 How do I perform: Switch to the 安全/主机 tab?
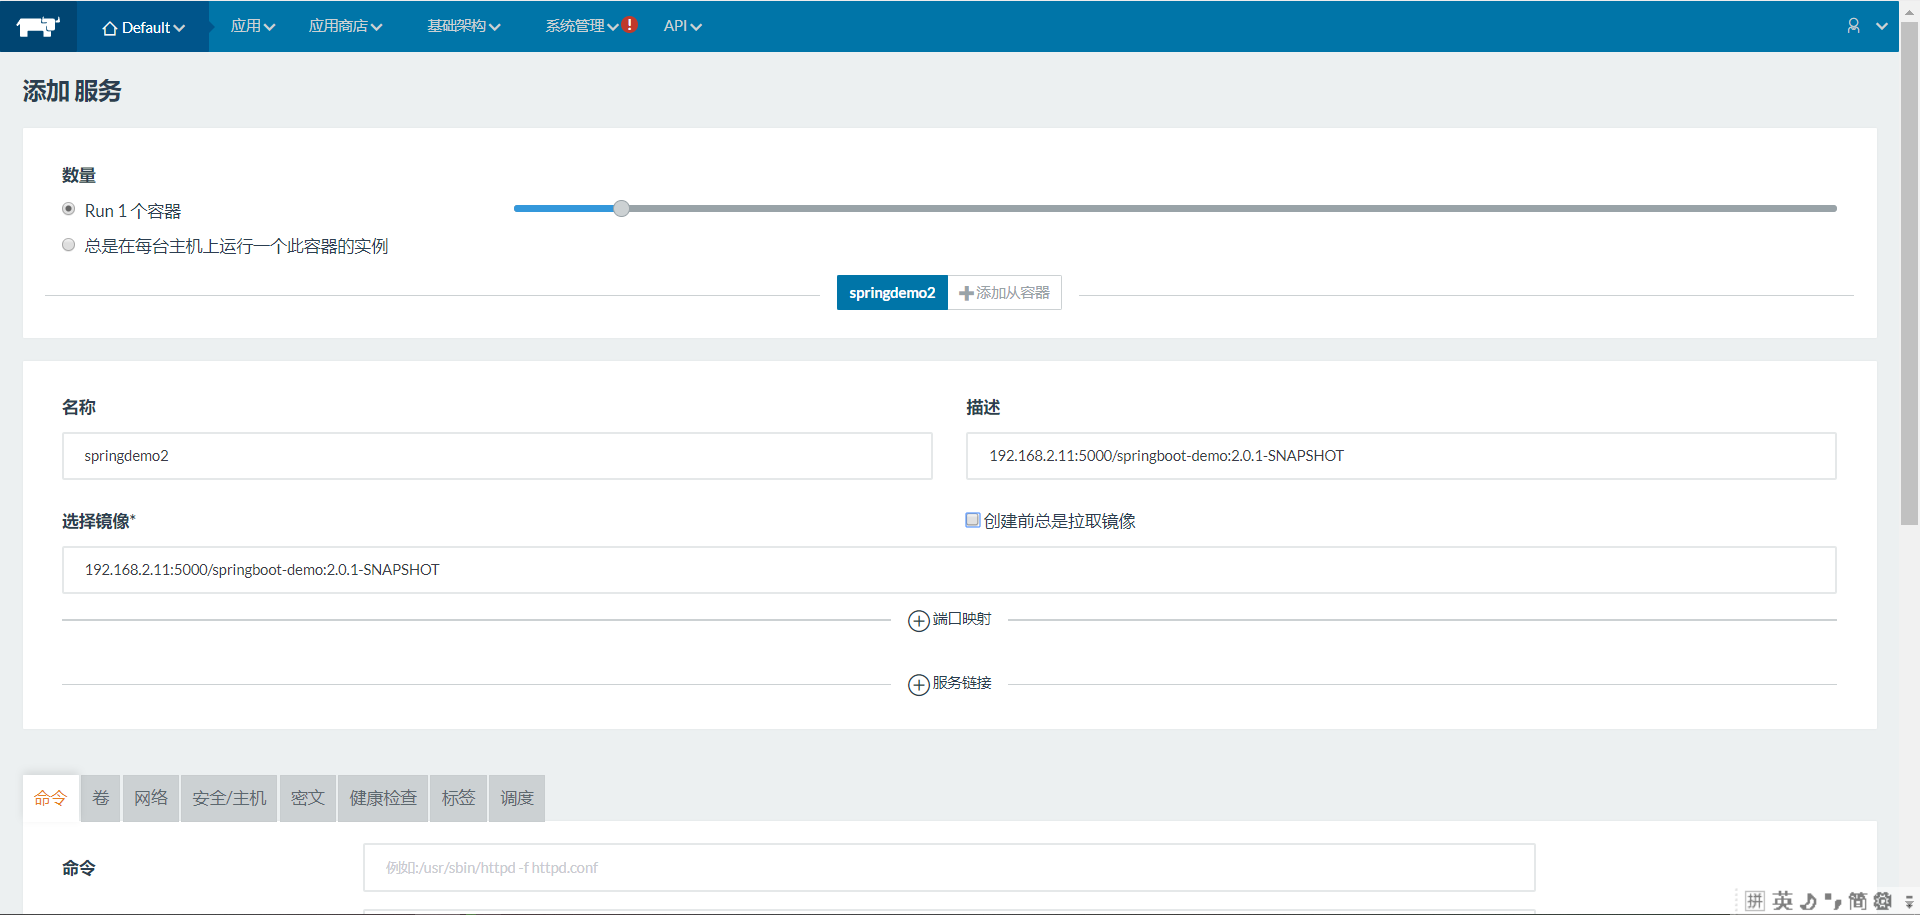(x=229, y=798)
